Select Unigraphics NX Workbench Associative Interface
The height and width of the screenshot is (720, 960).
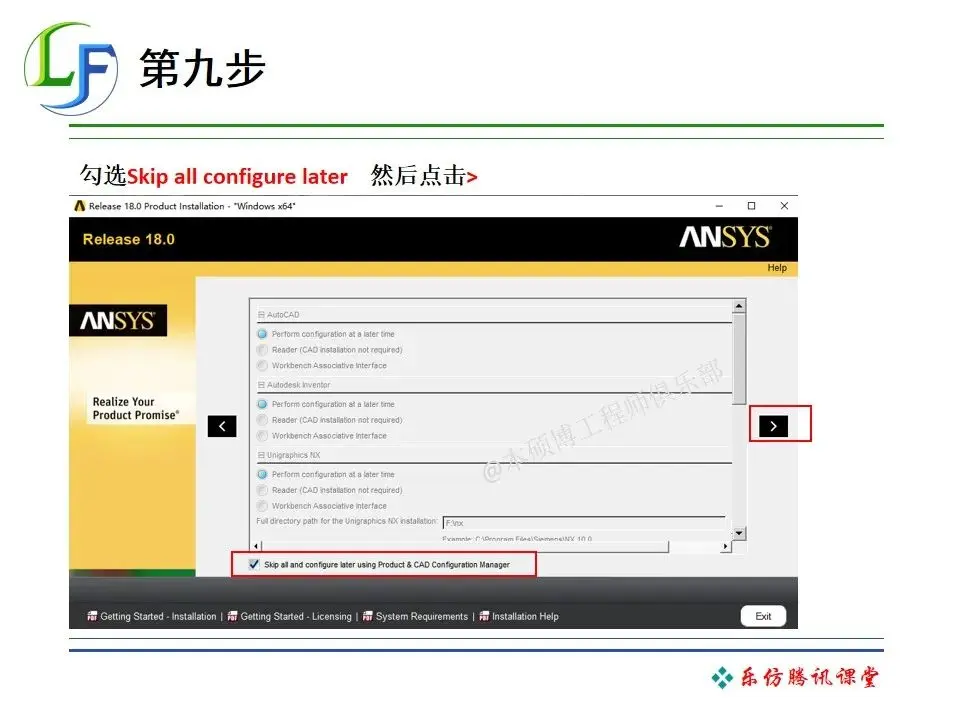[262, 506]
